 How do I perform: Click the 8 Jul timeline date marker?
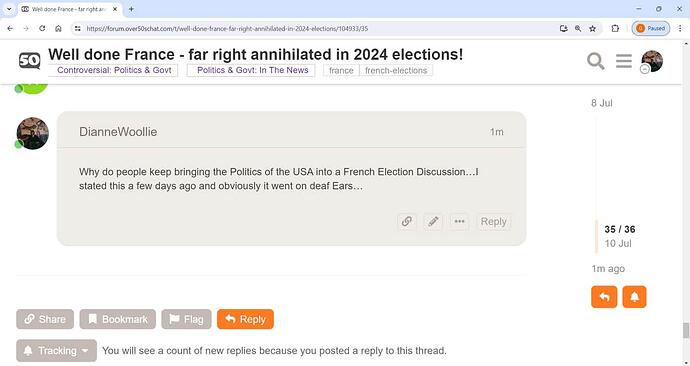pyautogui.click(x=602, y=103)
